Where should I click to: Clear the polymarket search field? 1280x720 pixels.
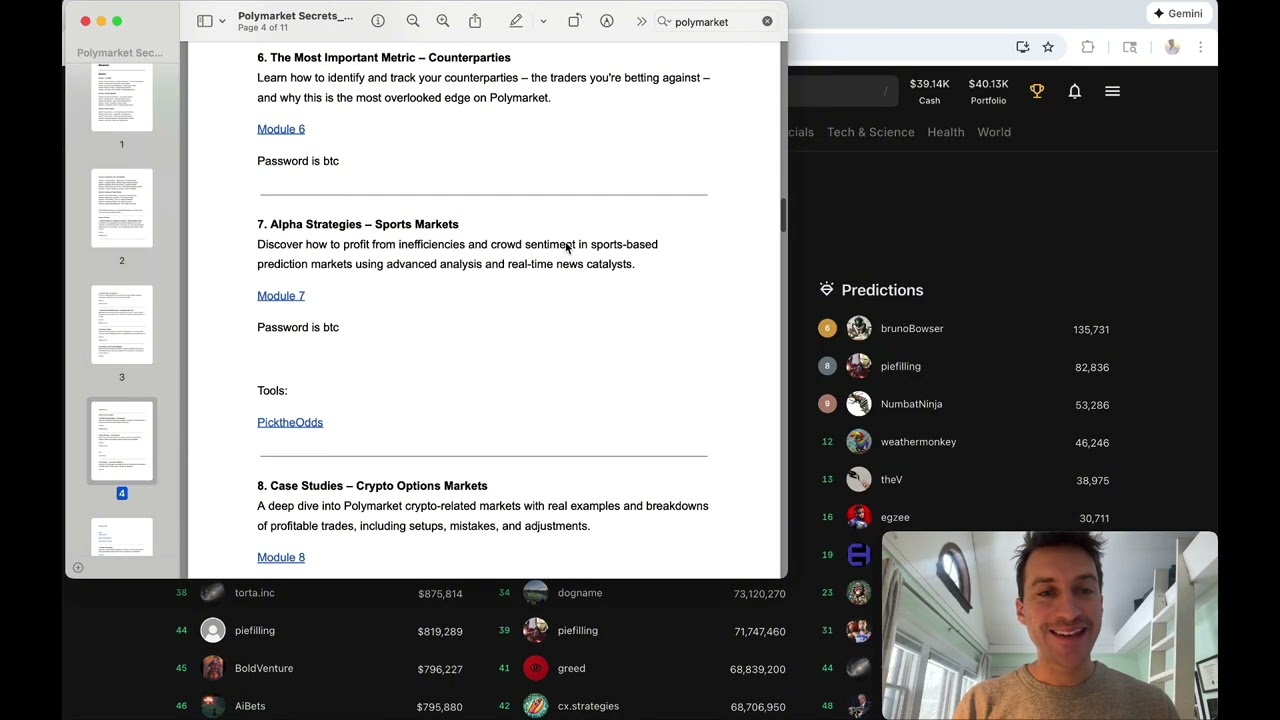[x=767, y=21]
